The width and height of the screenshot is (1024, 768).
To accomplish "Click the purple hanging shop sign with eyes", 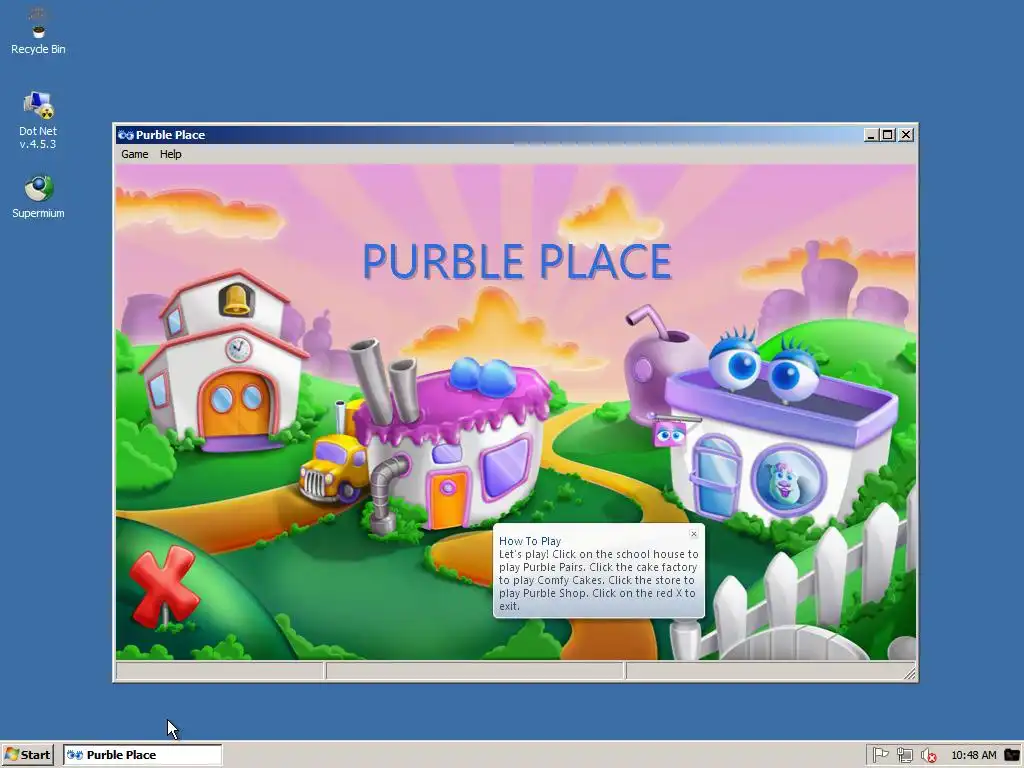I will pyautogui.click(x=669, y=436).
